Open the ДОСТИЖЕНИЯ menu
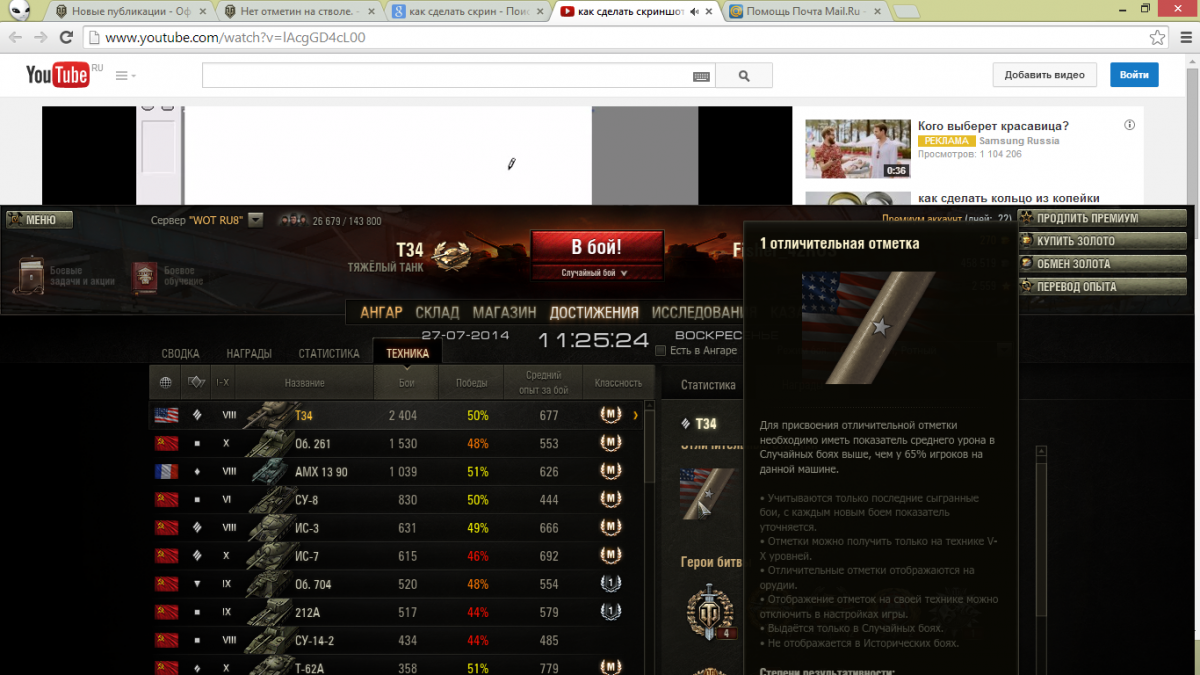Image resolution: width=1200 pixels, height=675 pixels. pyautogui.click(x=594, y=312)
